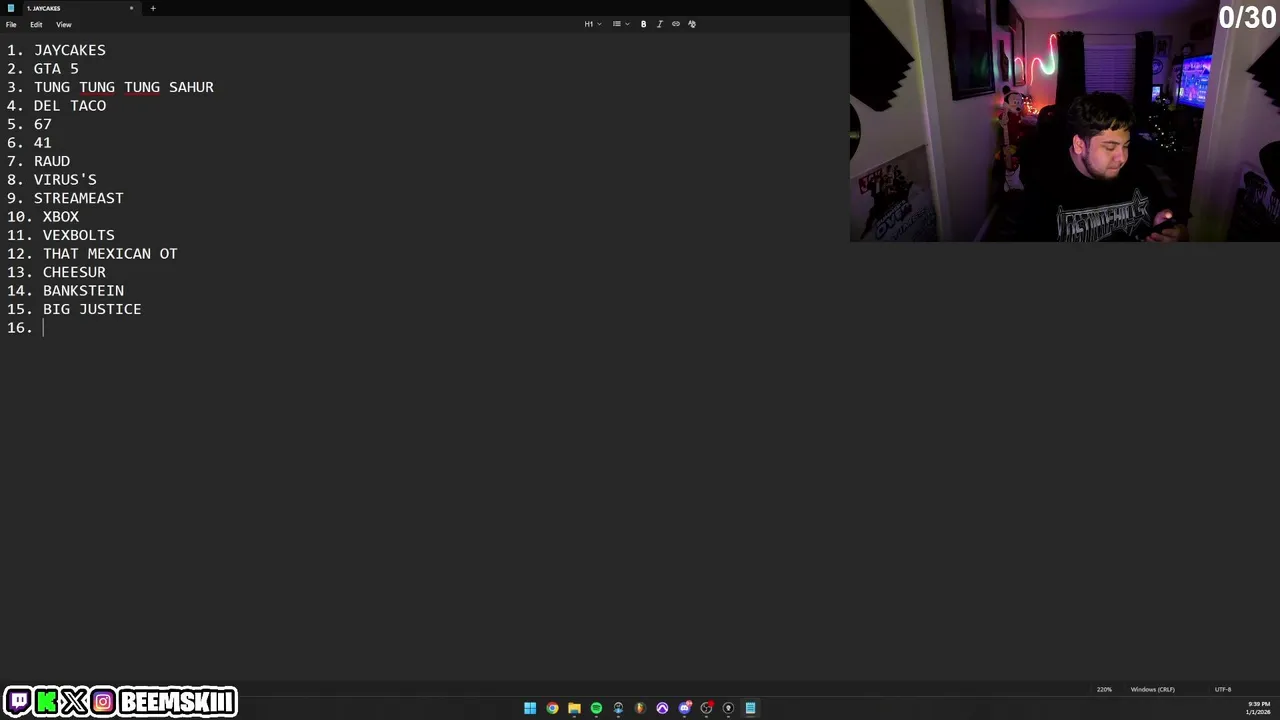Click the 220% zoom level in status bar
Image resolution: width=1280 pixels, height=720 pixels.
tap(1104, 689)
